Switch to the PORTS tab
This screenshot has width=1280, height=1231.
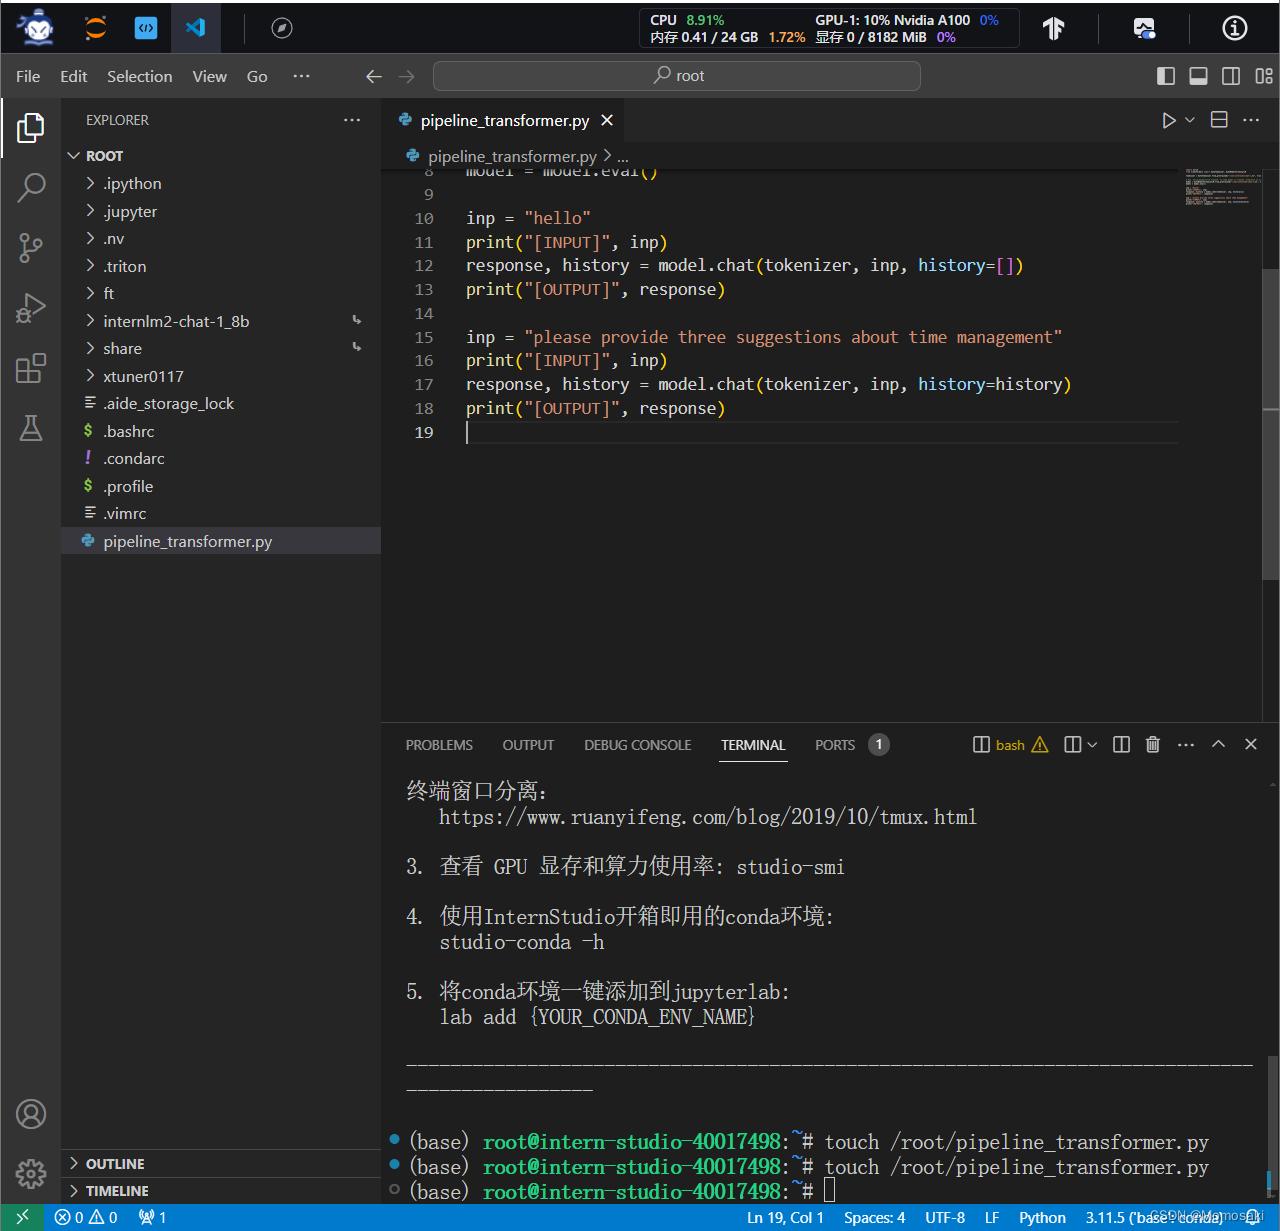(x=835, y=745)
